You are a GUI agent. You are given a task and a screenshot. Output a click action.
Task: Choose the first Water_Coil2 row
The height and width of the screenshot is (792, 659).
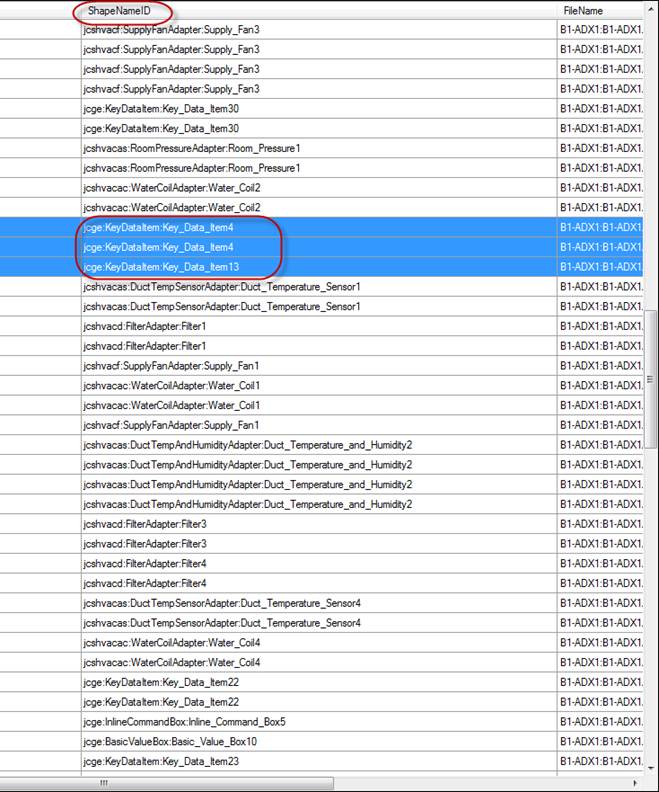[x=172, y=188]
